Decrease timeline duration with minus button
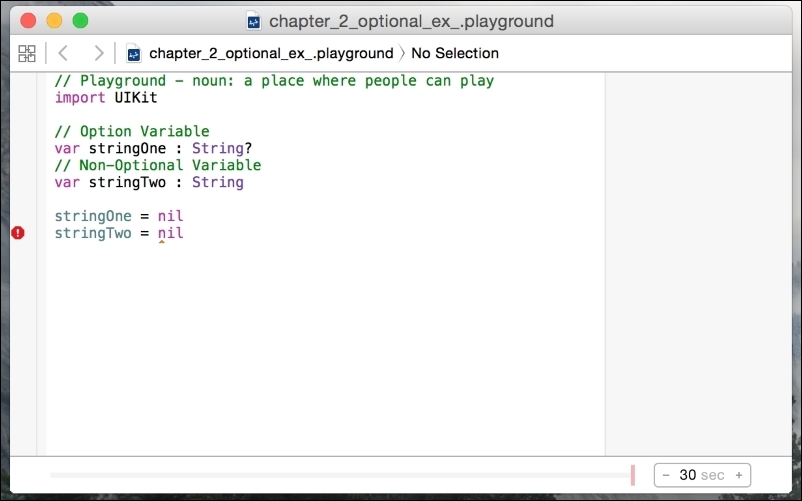This screenshot has height=501, width=802. (x=666, y=475)
